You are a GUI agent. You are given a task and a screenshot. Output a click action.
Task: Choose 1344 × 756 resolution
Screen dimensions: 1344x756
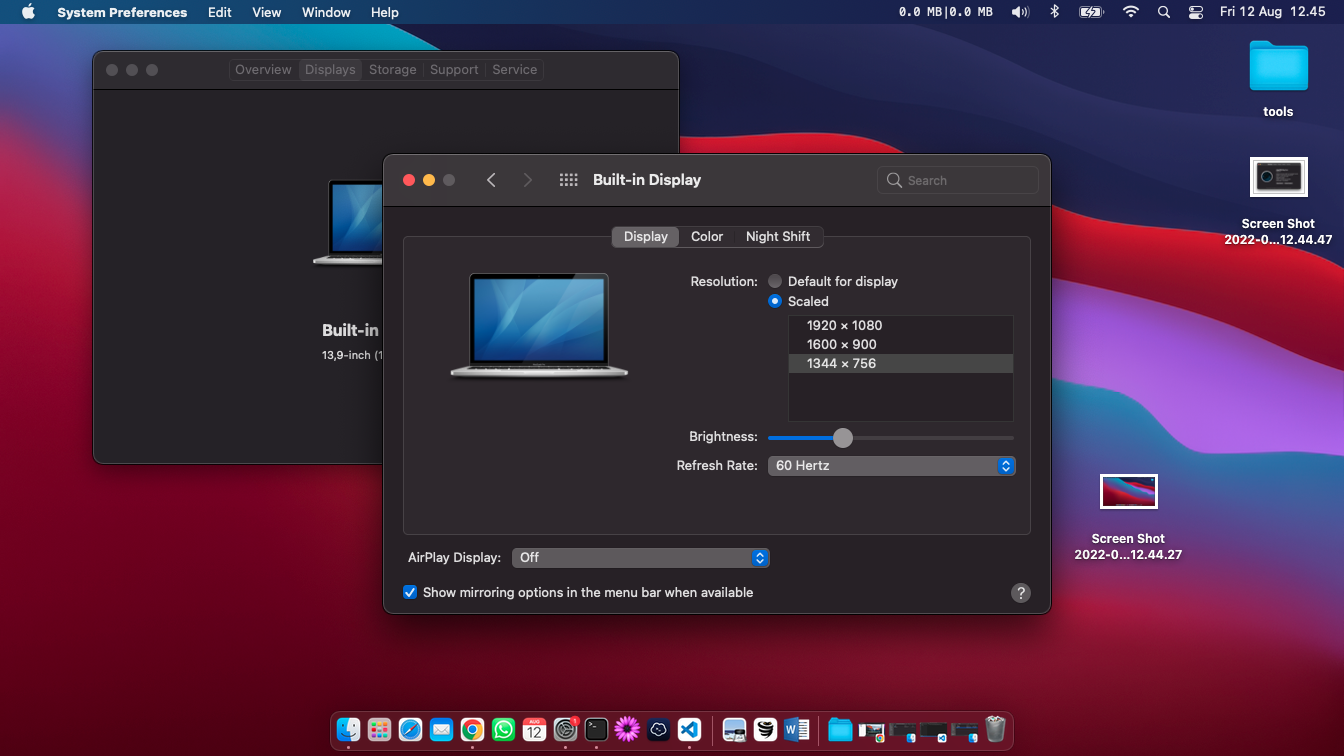coord(901,363)
